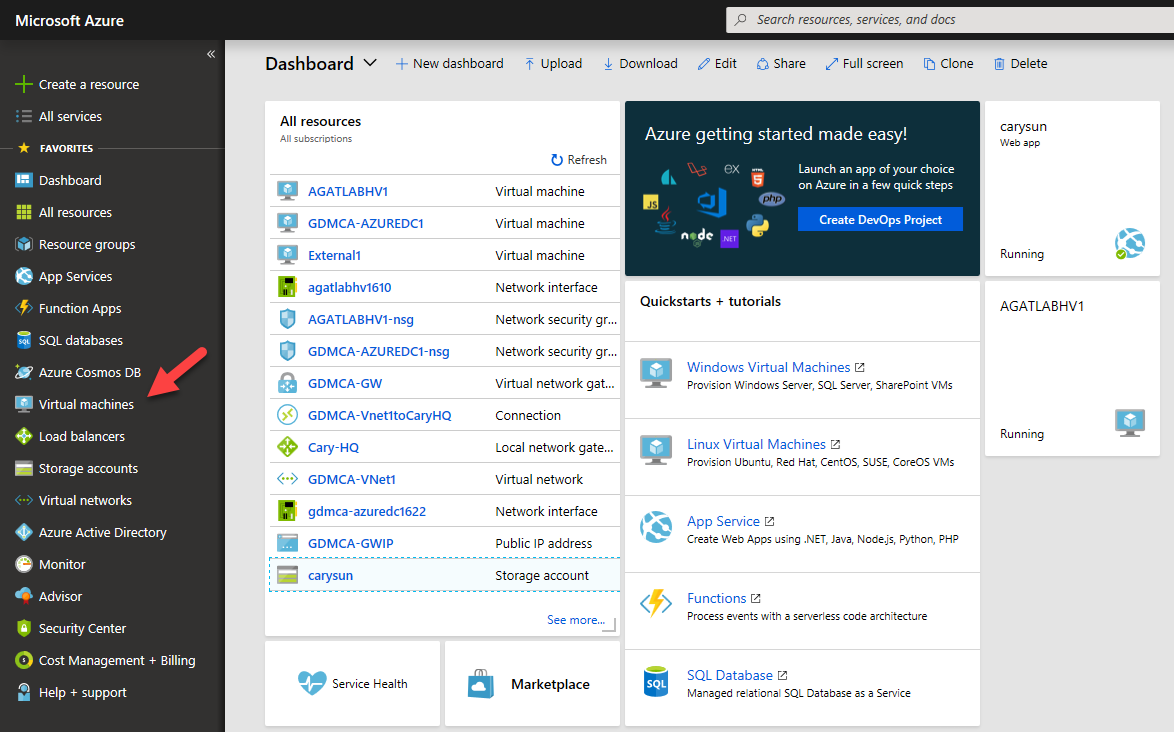1174x732 pixels.
Task: Click the SQL databases icon in sidebar
Action: pyautogui.click(x=24, y=340)
